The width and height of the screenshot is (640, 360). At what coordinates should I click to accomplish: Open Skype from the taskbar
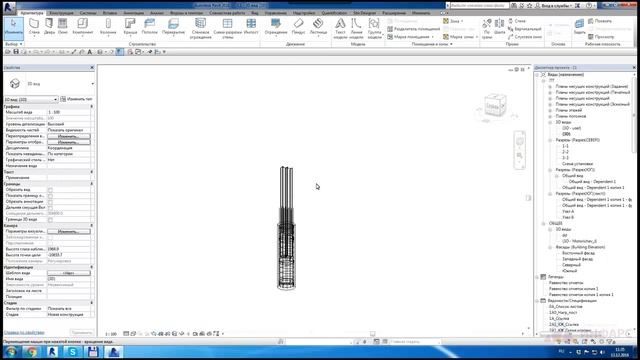73,351
